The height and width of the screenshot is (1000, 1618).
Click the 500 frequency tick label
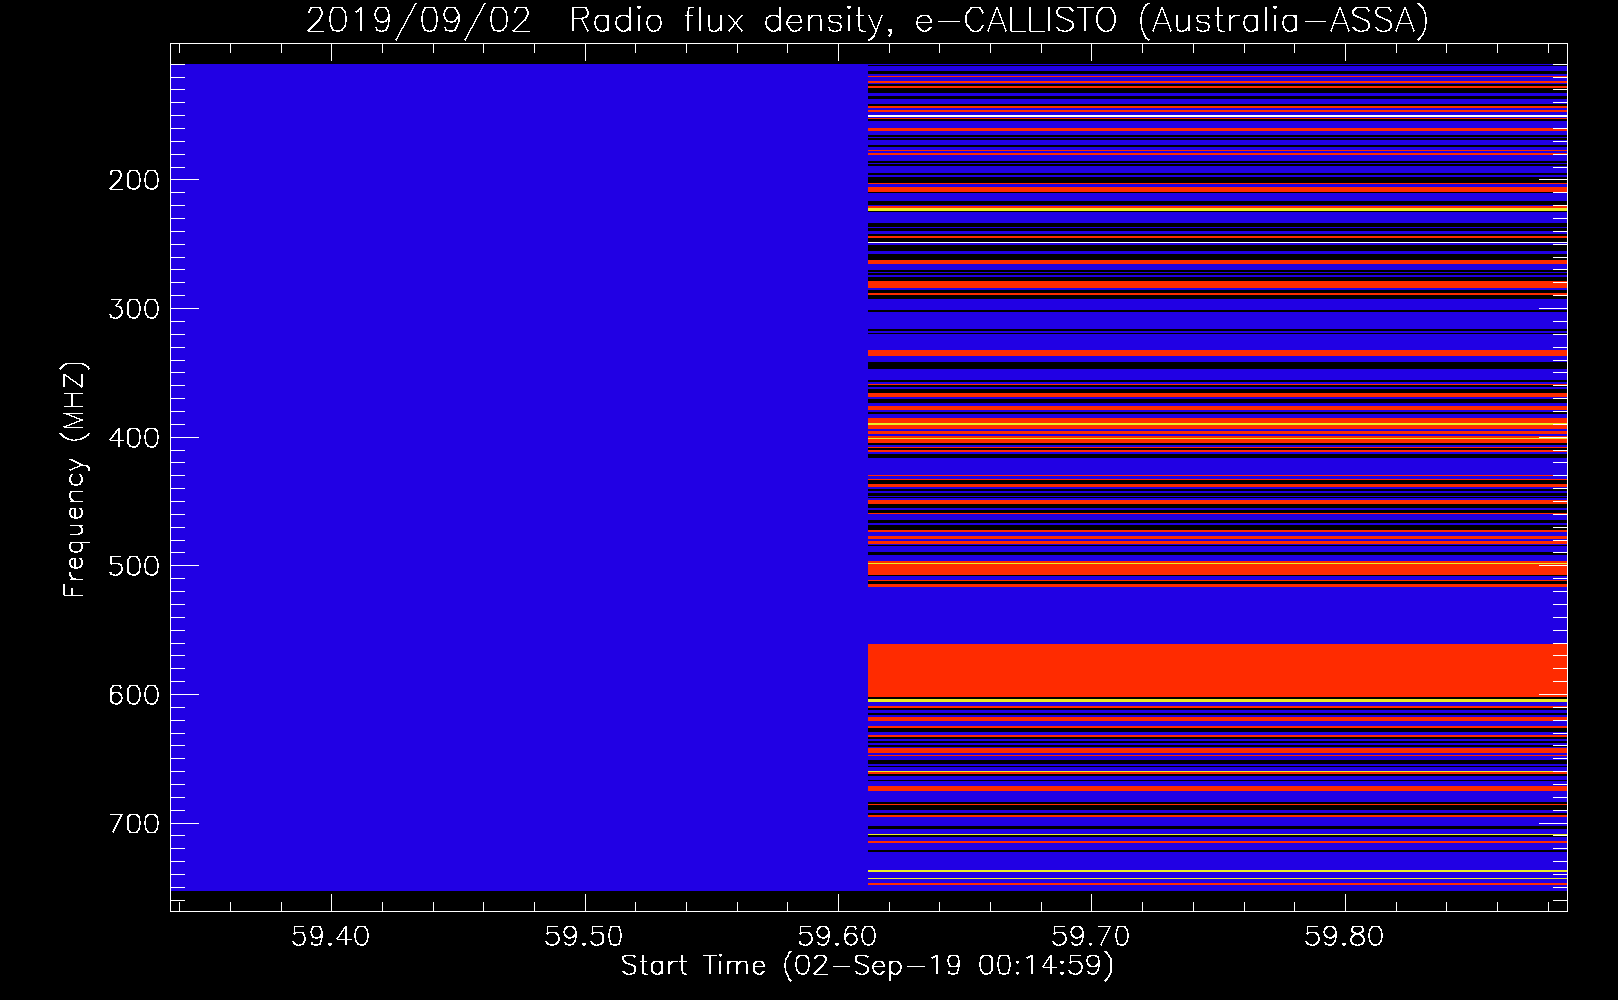(134, 566)
